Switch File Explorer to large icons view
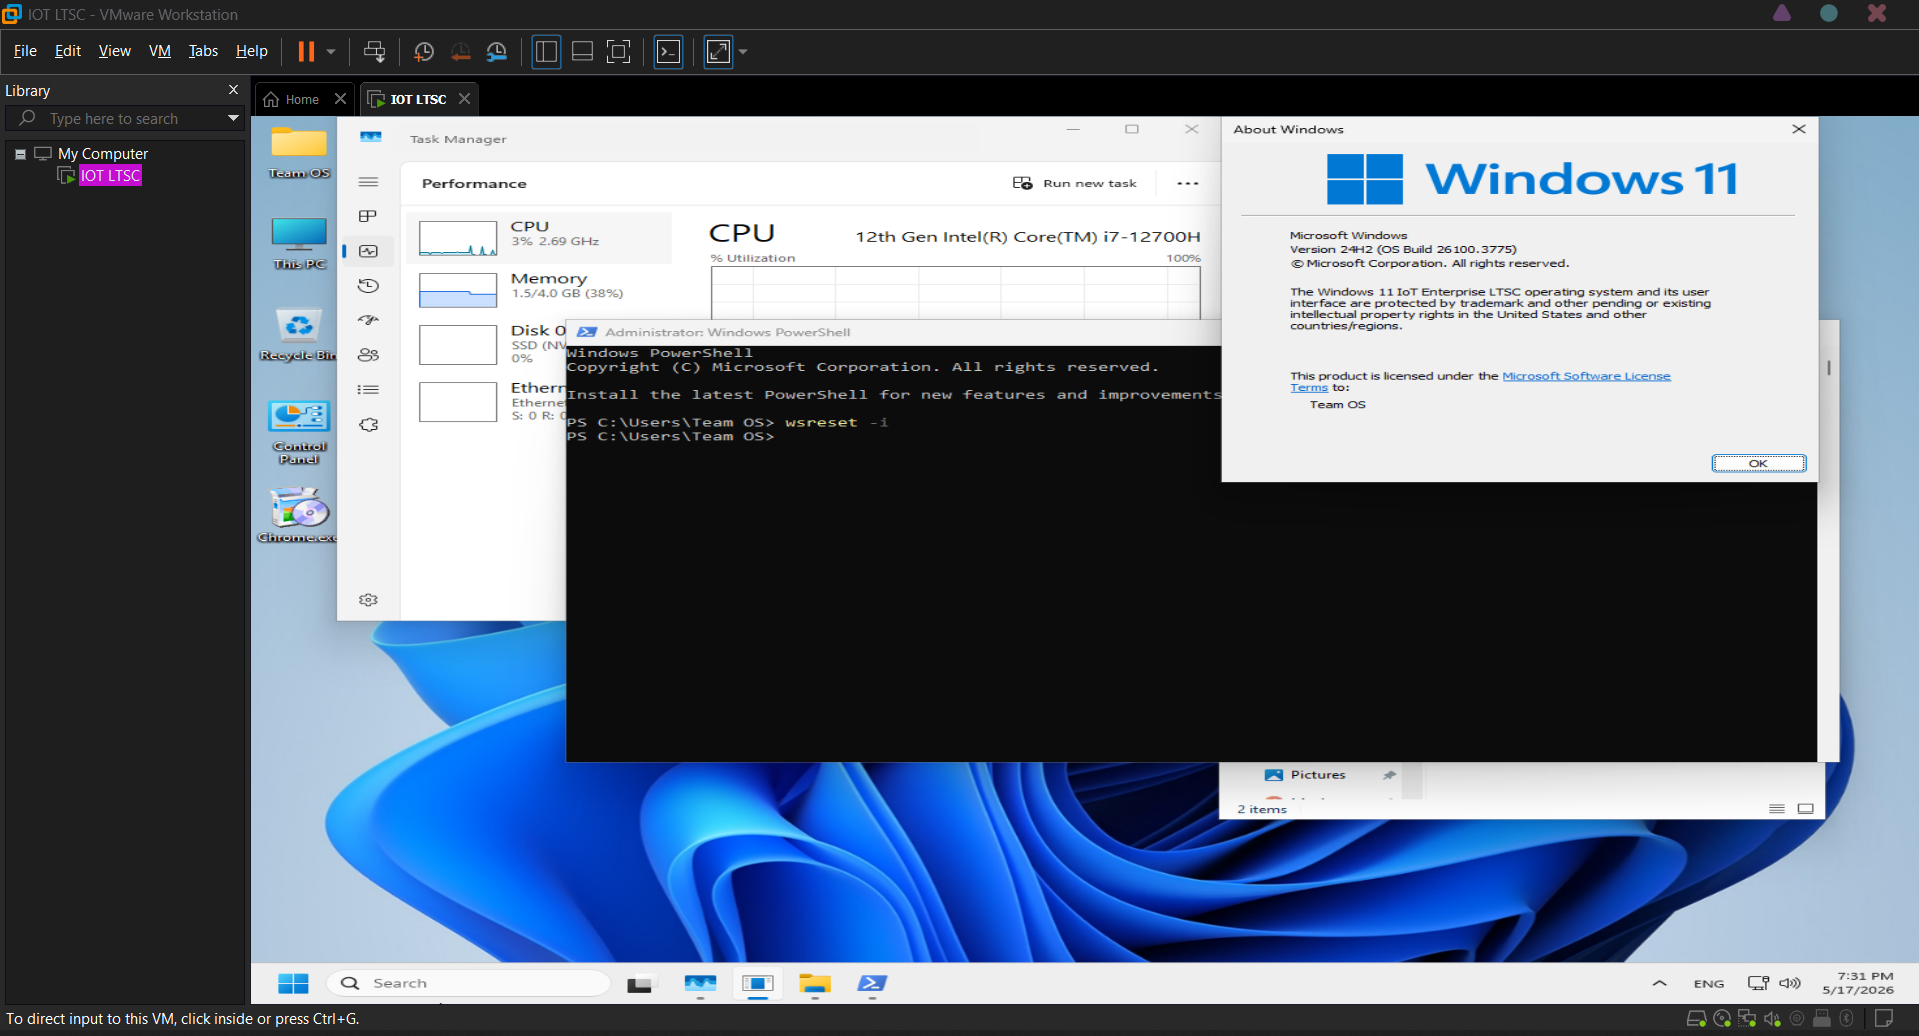Image resolution: width=1919 pixels, height=1036 pixels. [x=1806, y=809]
